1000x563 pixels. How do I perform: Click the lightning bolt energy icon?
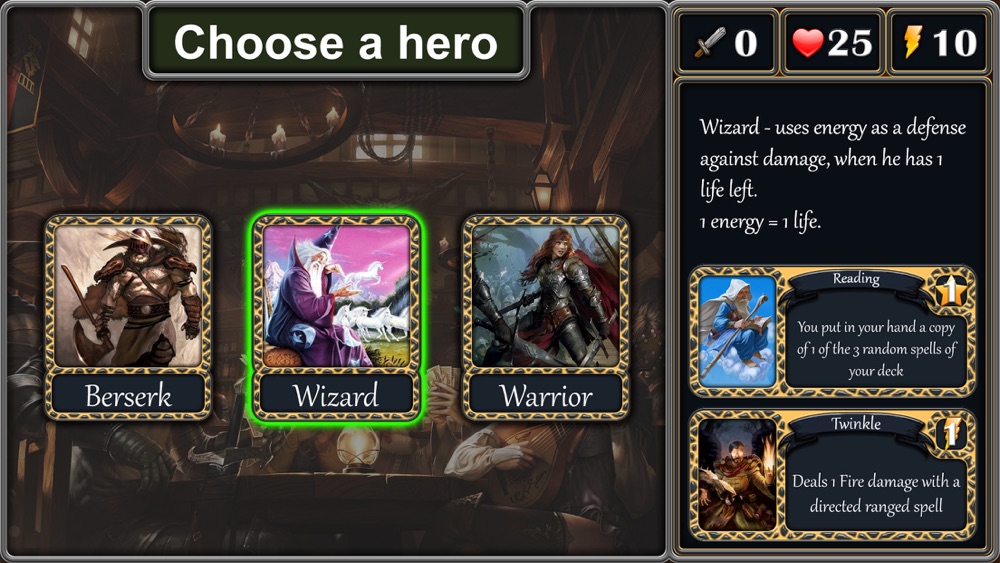[913, 43]
